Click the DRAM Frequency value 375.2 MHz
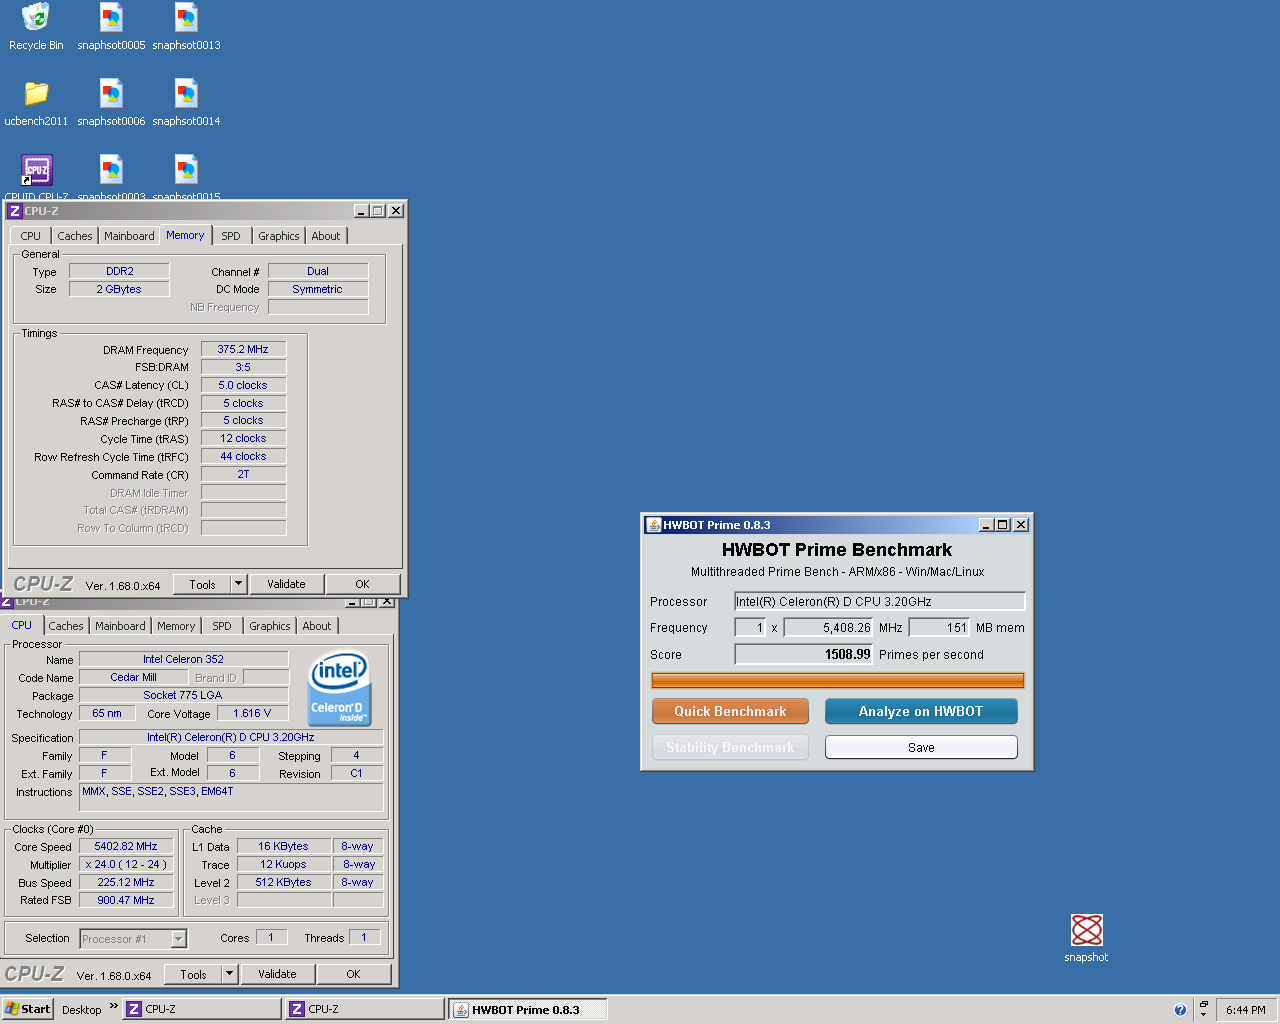Viewport: 1280px width, 1024px height. pos(243,349)
